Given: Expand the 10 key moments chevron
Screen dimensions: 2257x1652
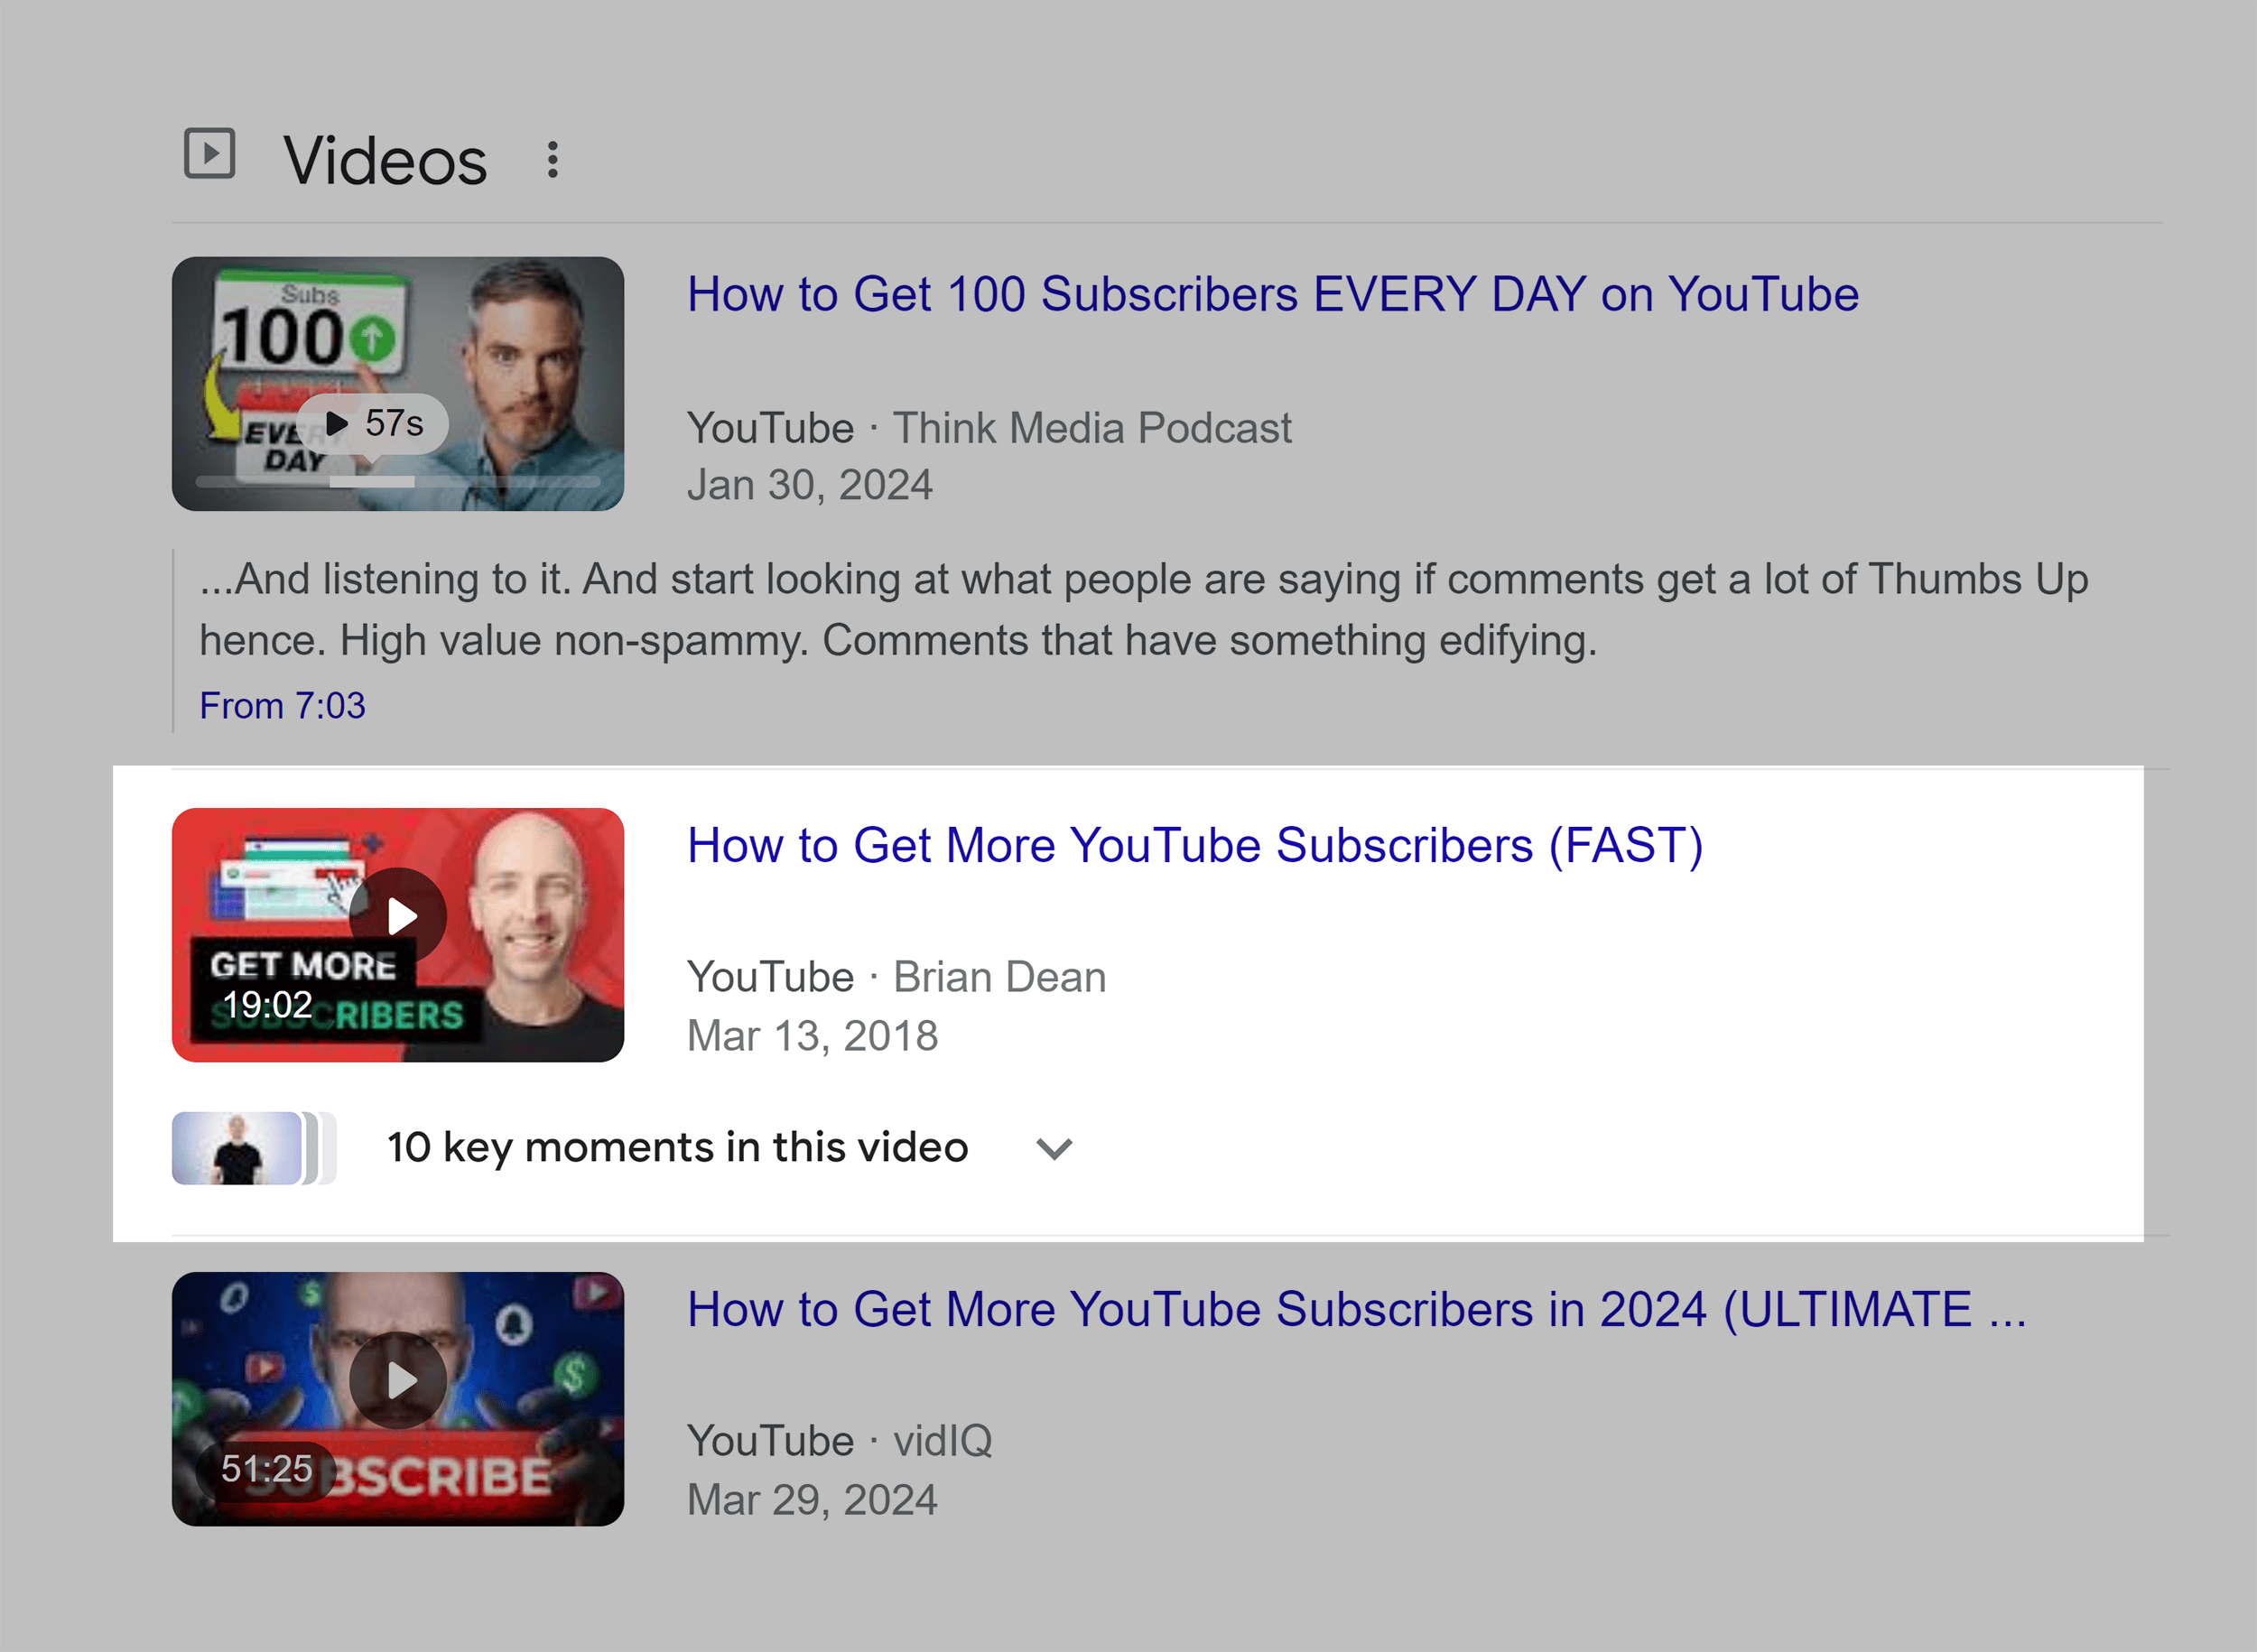Looking at the screenshot, I should click(1054, 1148).
